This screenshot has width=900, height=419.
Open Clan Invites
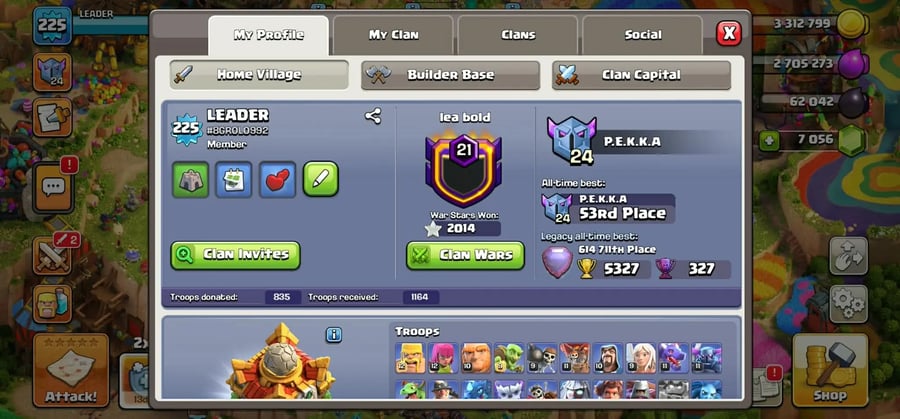235,255
